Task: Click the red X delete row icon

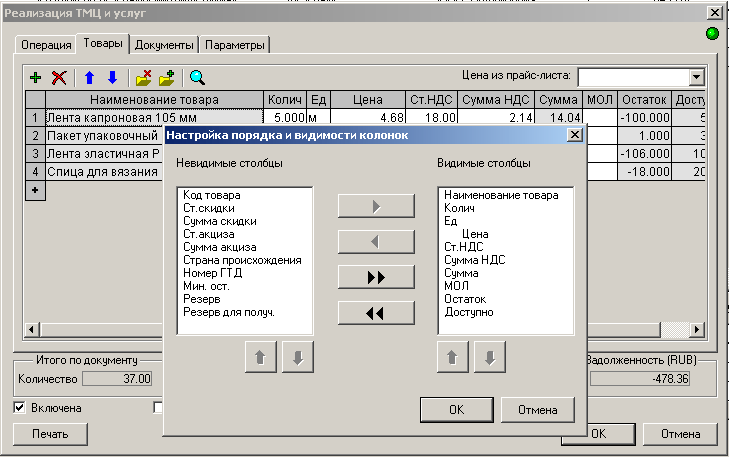Action: coord(59,78)
